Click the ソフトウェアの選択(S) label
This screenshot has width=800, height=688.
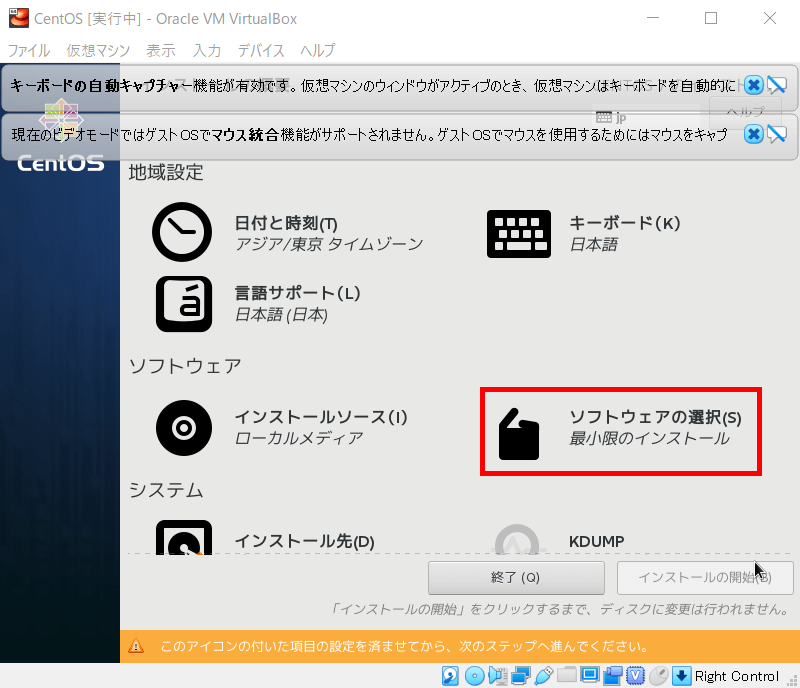click(x=655, y=417)
